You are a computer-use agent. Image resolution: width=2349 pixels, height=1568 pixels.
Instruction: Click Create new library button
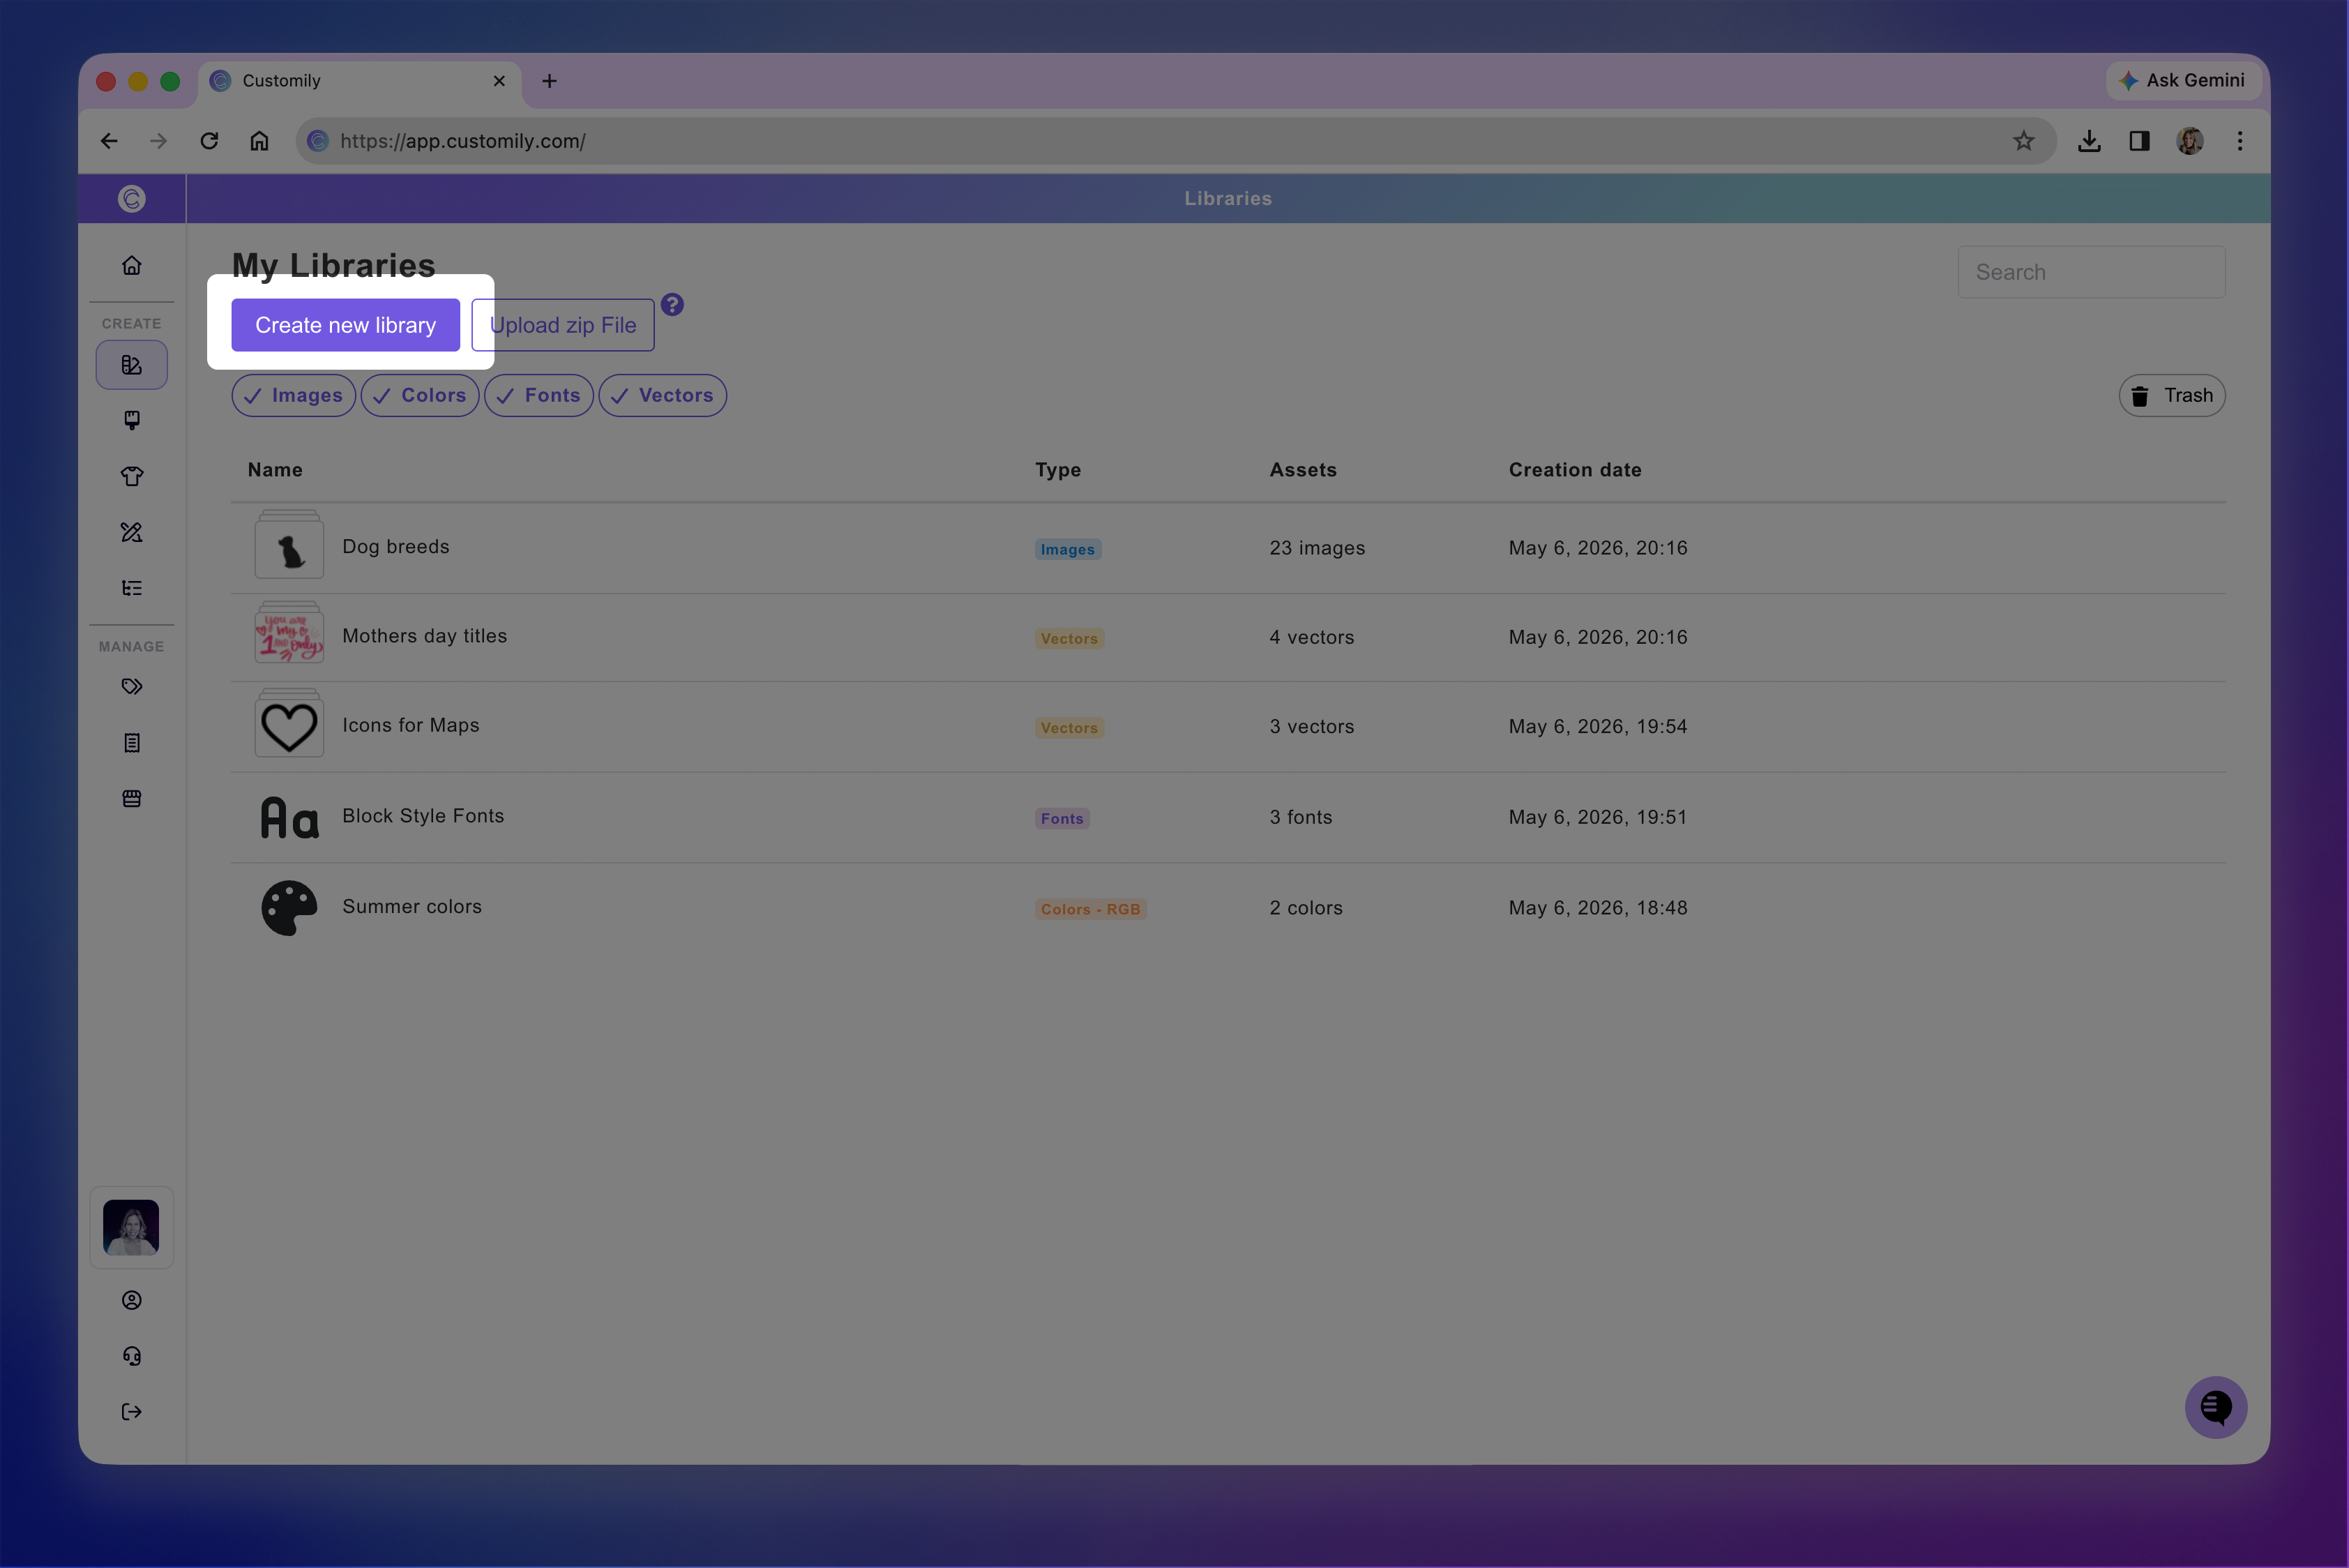[x=345, y=325]
